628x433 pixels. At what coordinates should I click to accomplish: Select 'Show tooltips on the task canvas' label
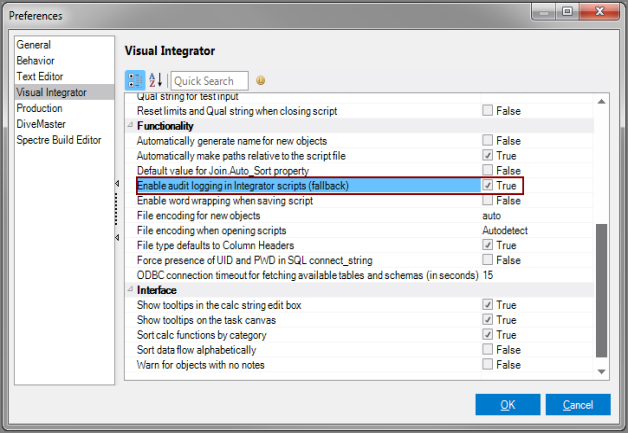coord(206,320)
